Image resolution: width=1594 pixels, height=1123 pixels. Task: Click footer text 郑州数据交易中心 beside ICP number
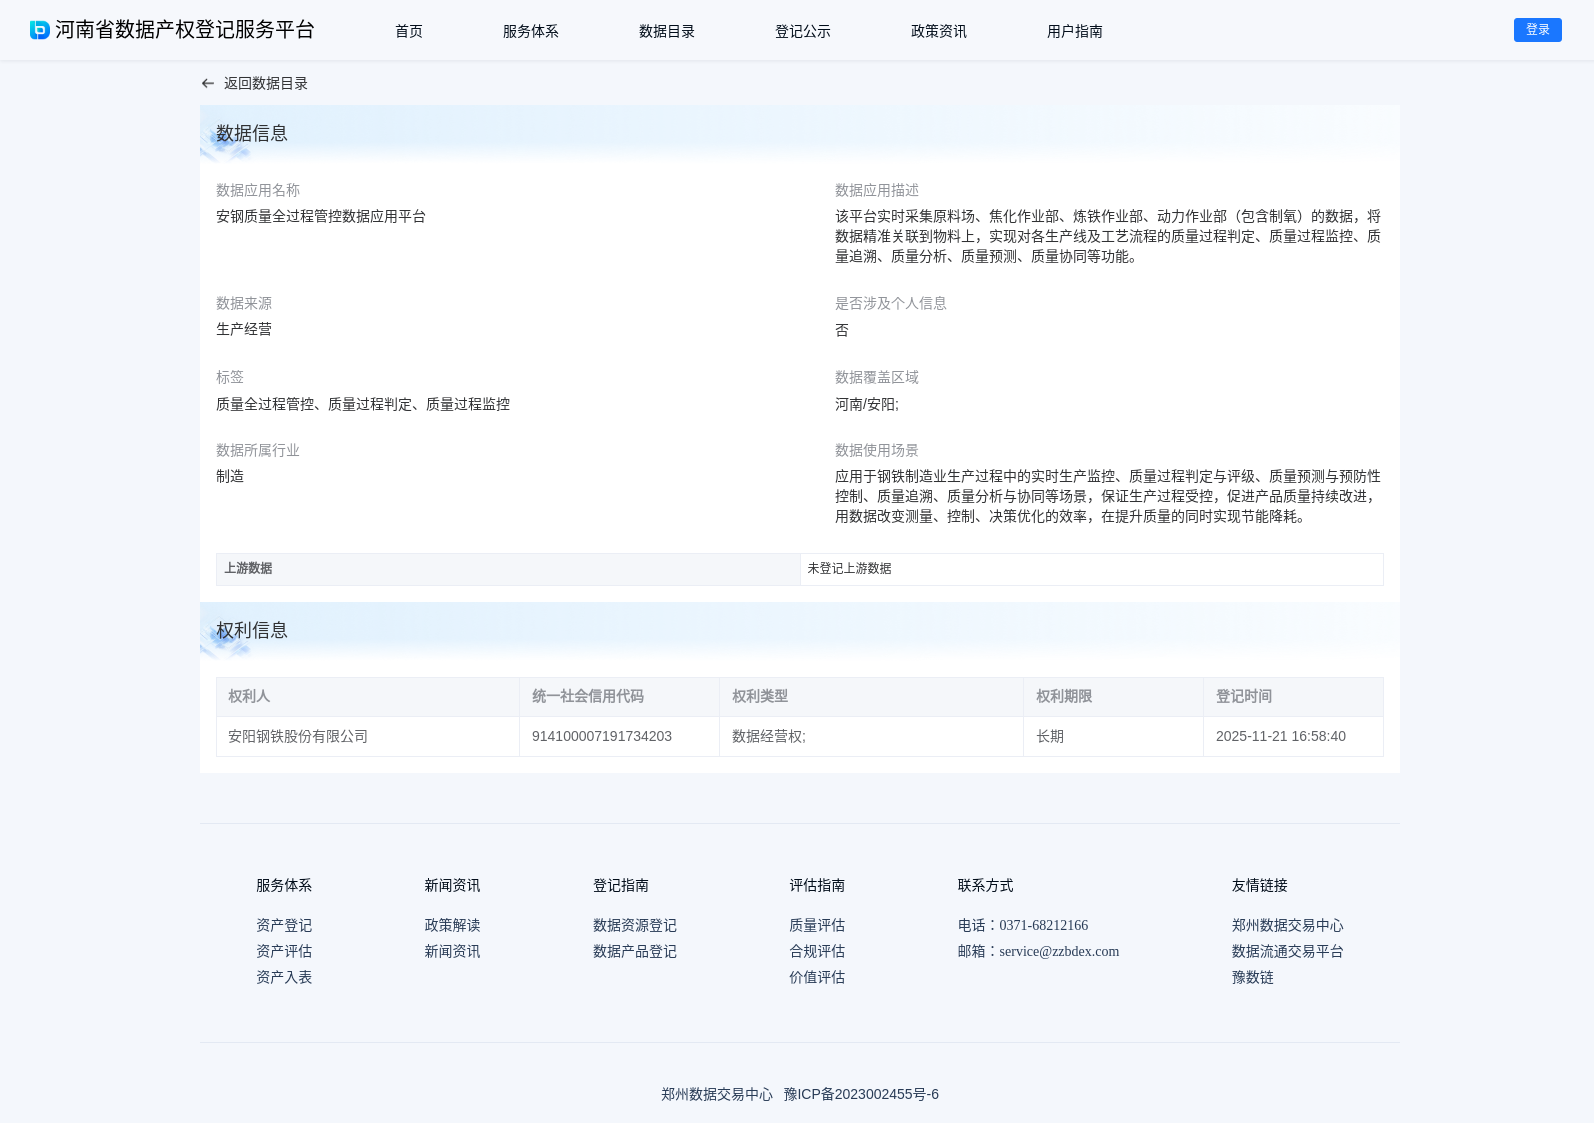coord(717,1095)
